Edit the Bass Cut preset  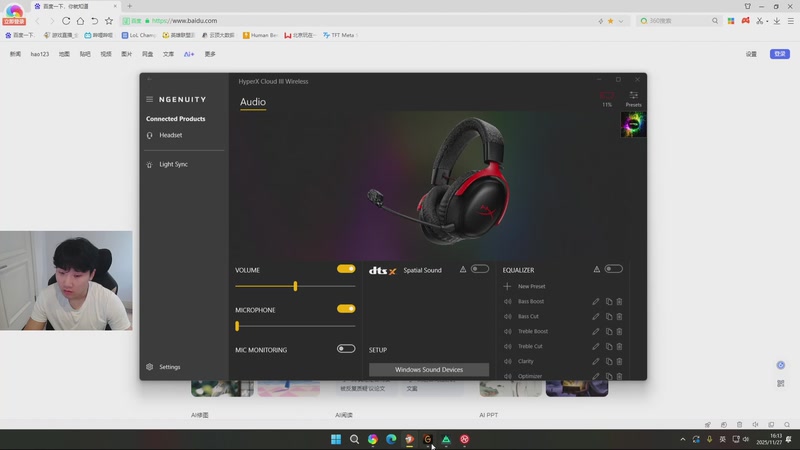(x=595, y=316)
